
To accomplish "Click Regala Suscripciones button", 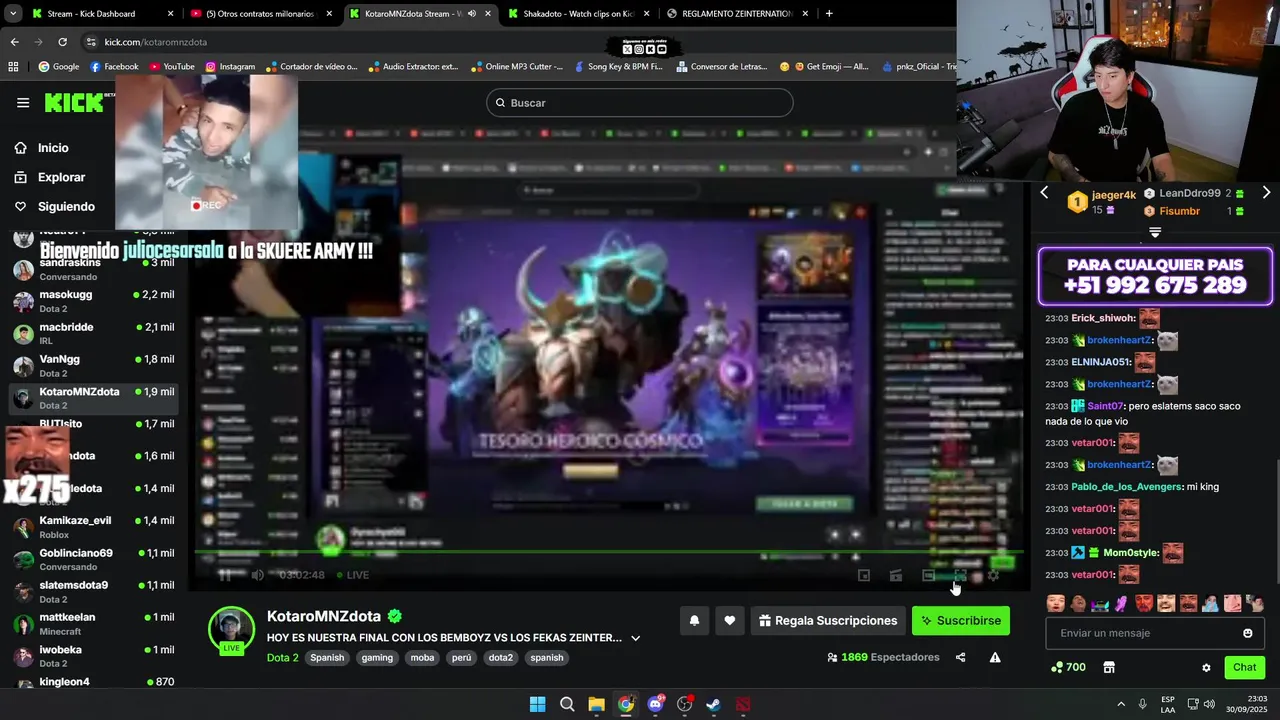I will (x=828, y=621).
